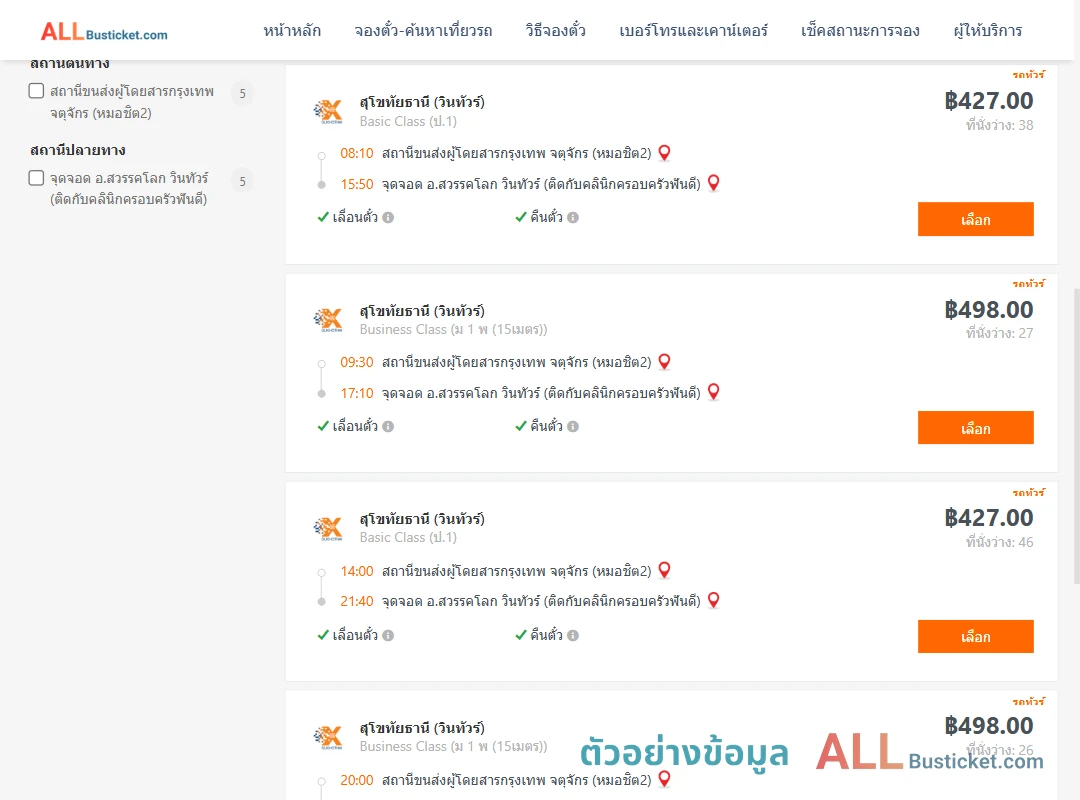Click the page vertical scrollbar
The height and width of the screenshot is (800, 1080).
click(x=1076, y=436)
